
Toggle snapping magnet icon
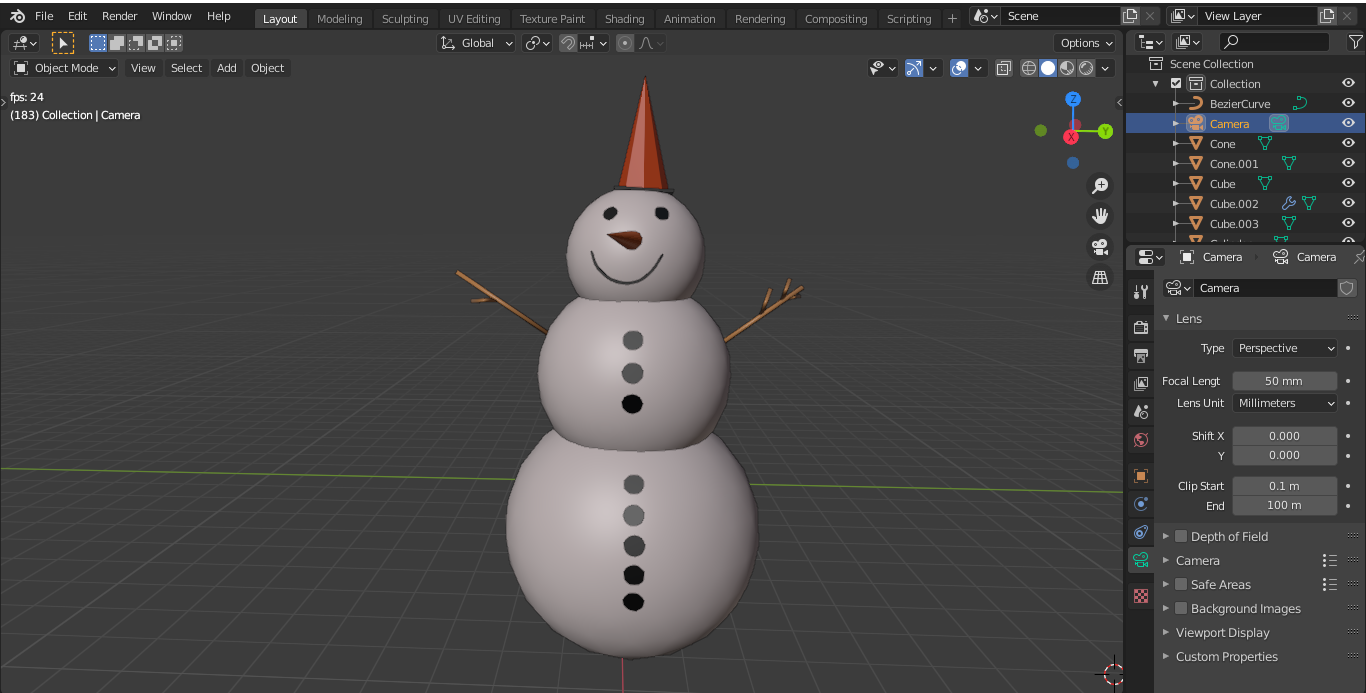click(567, 43)
